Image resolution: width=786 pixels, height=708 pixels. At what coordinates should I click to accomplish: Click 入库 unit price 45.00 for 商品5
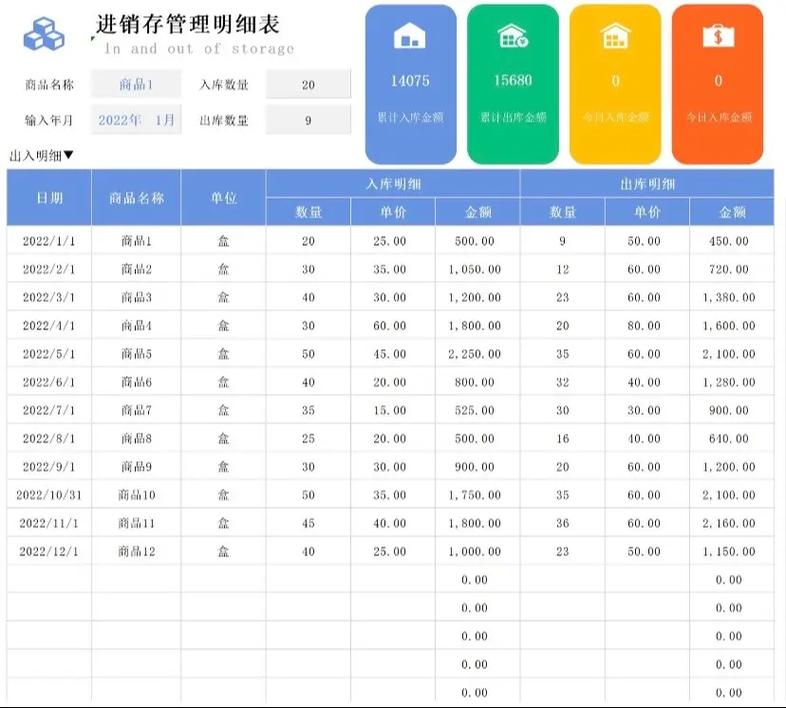(x=393, y=353)
